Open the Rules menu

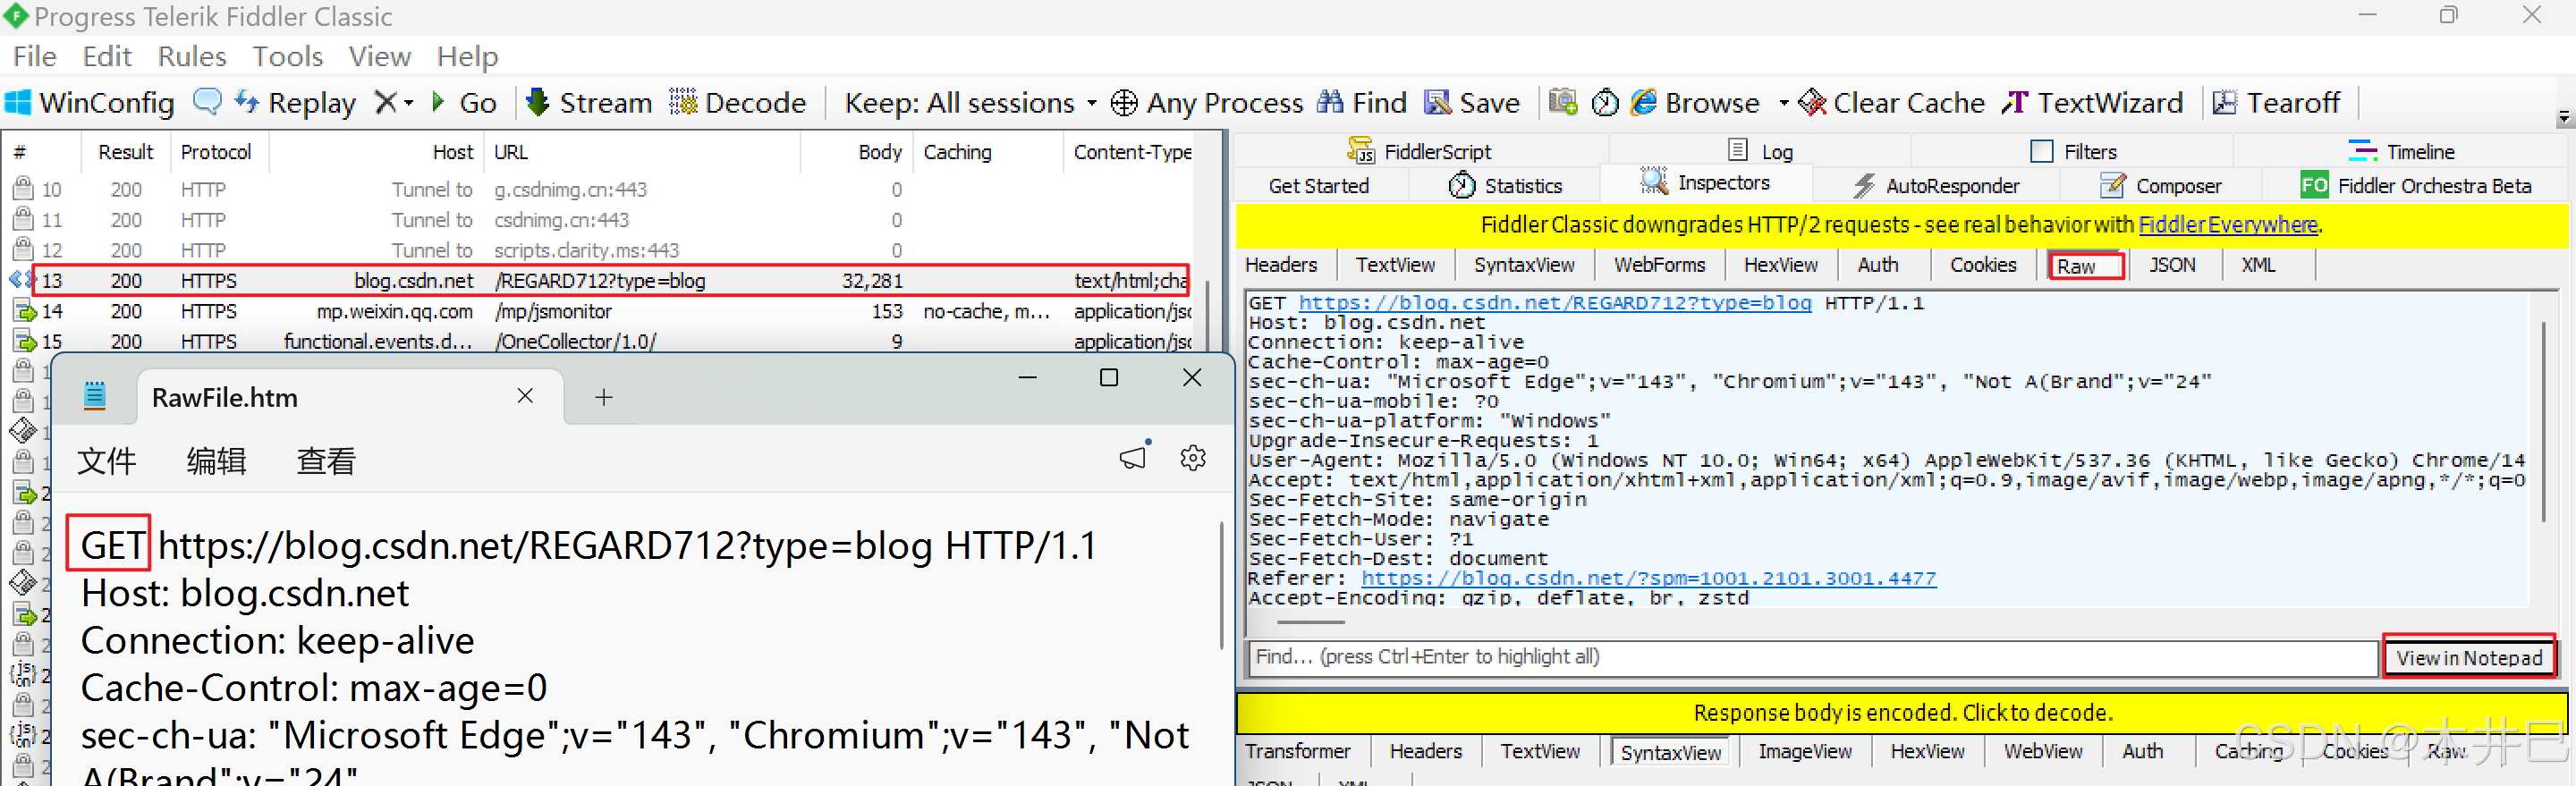192,57
